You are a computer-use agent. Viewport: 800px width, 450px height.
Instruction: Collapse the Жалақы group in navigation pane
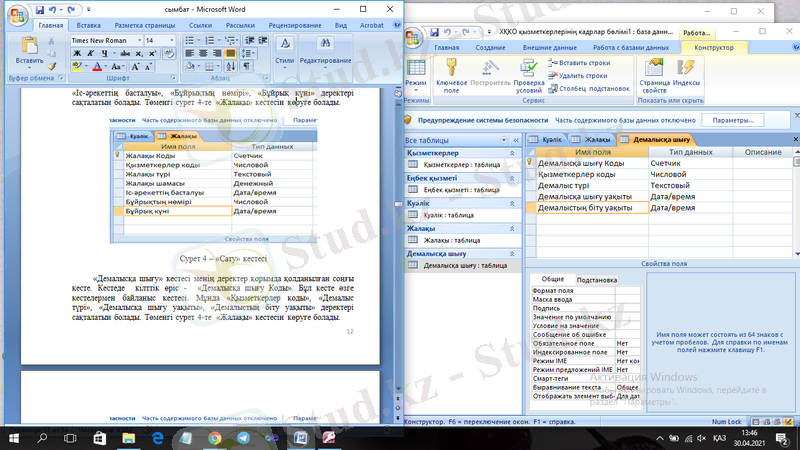512,229
